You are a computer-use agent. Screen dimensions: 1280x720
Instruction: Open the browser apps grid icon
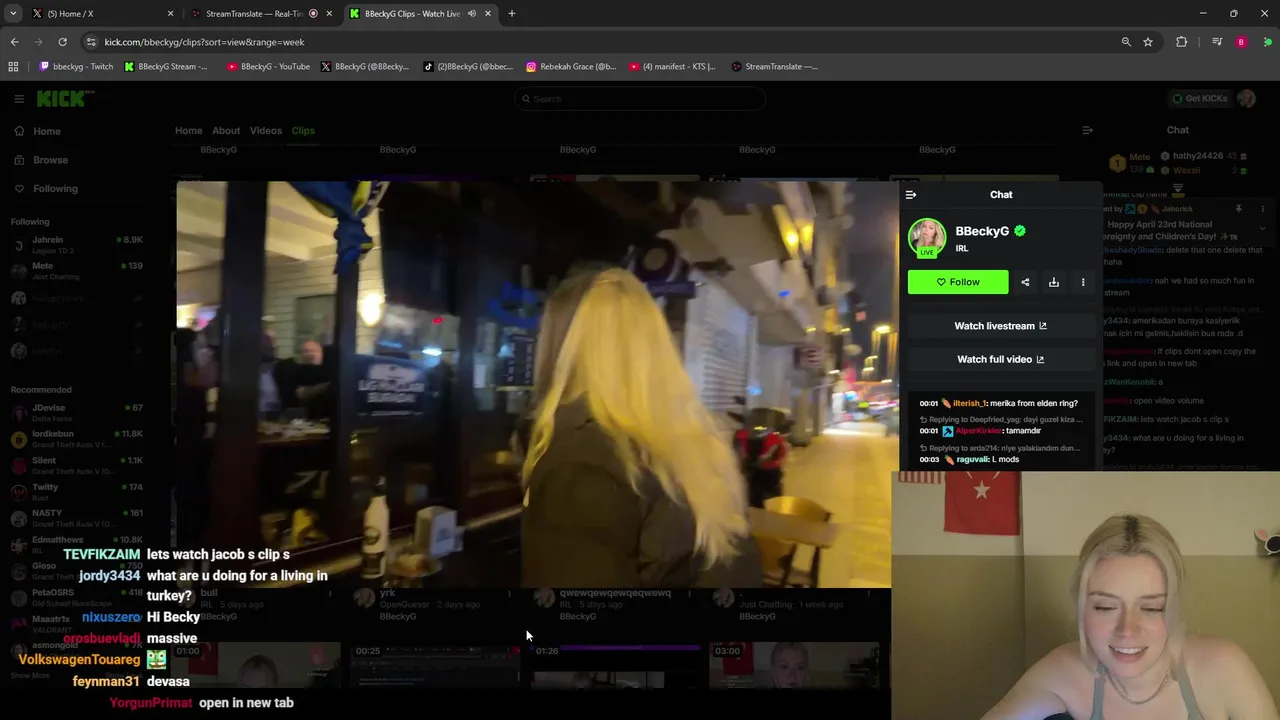[13, 67]
